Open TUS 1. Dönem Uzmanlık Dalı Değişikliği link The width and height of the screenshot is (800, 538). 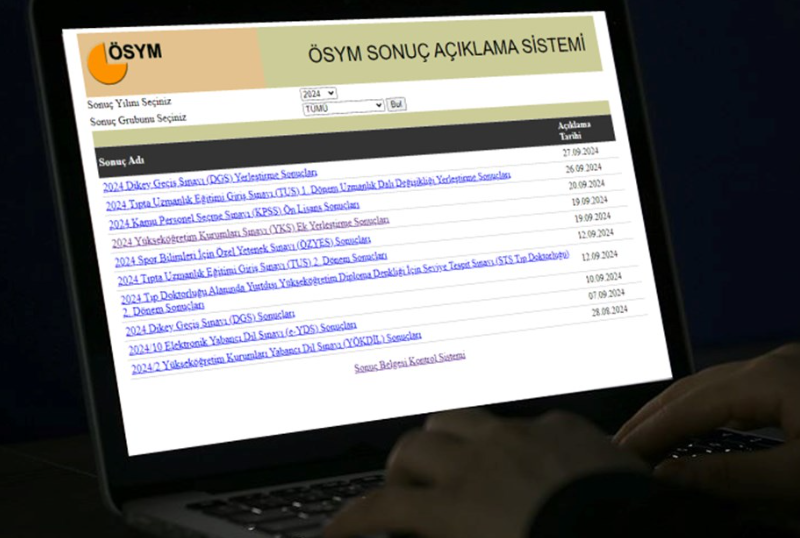point(308,190)
